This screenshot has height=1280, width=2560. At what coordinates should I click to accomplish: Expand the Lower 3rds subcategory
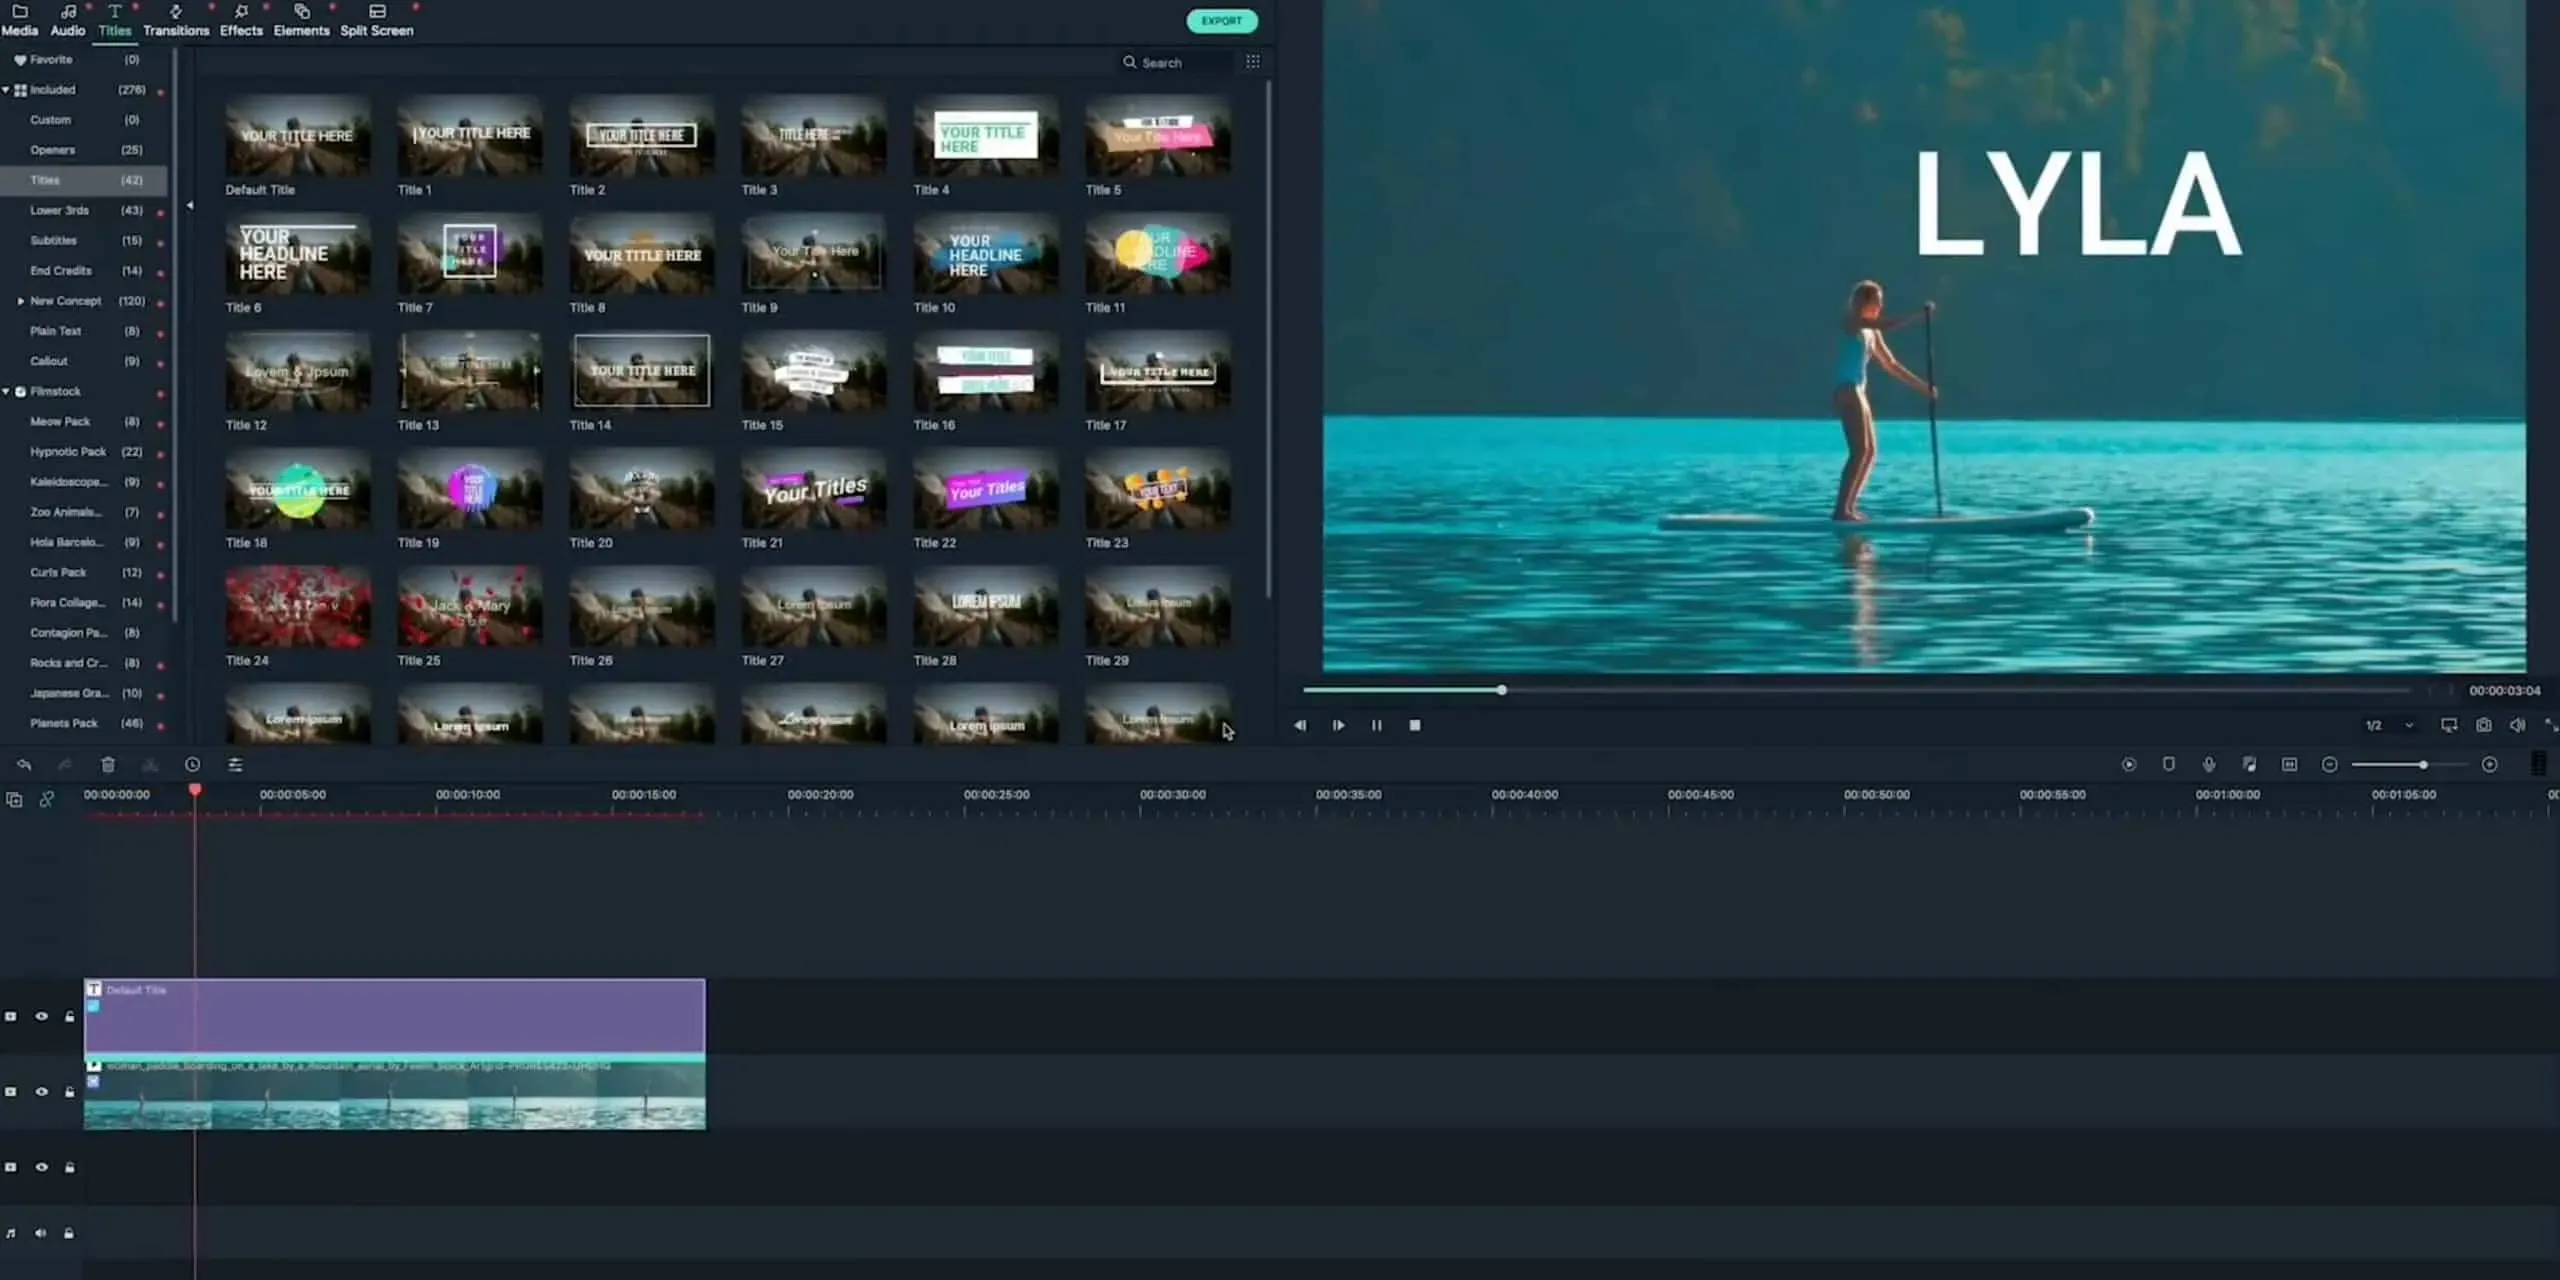(x=57, y=211)
